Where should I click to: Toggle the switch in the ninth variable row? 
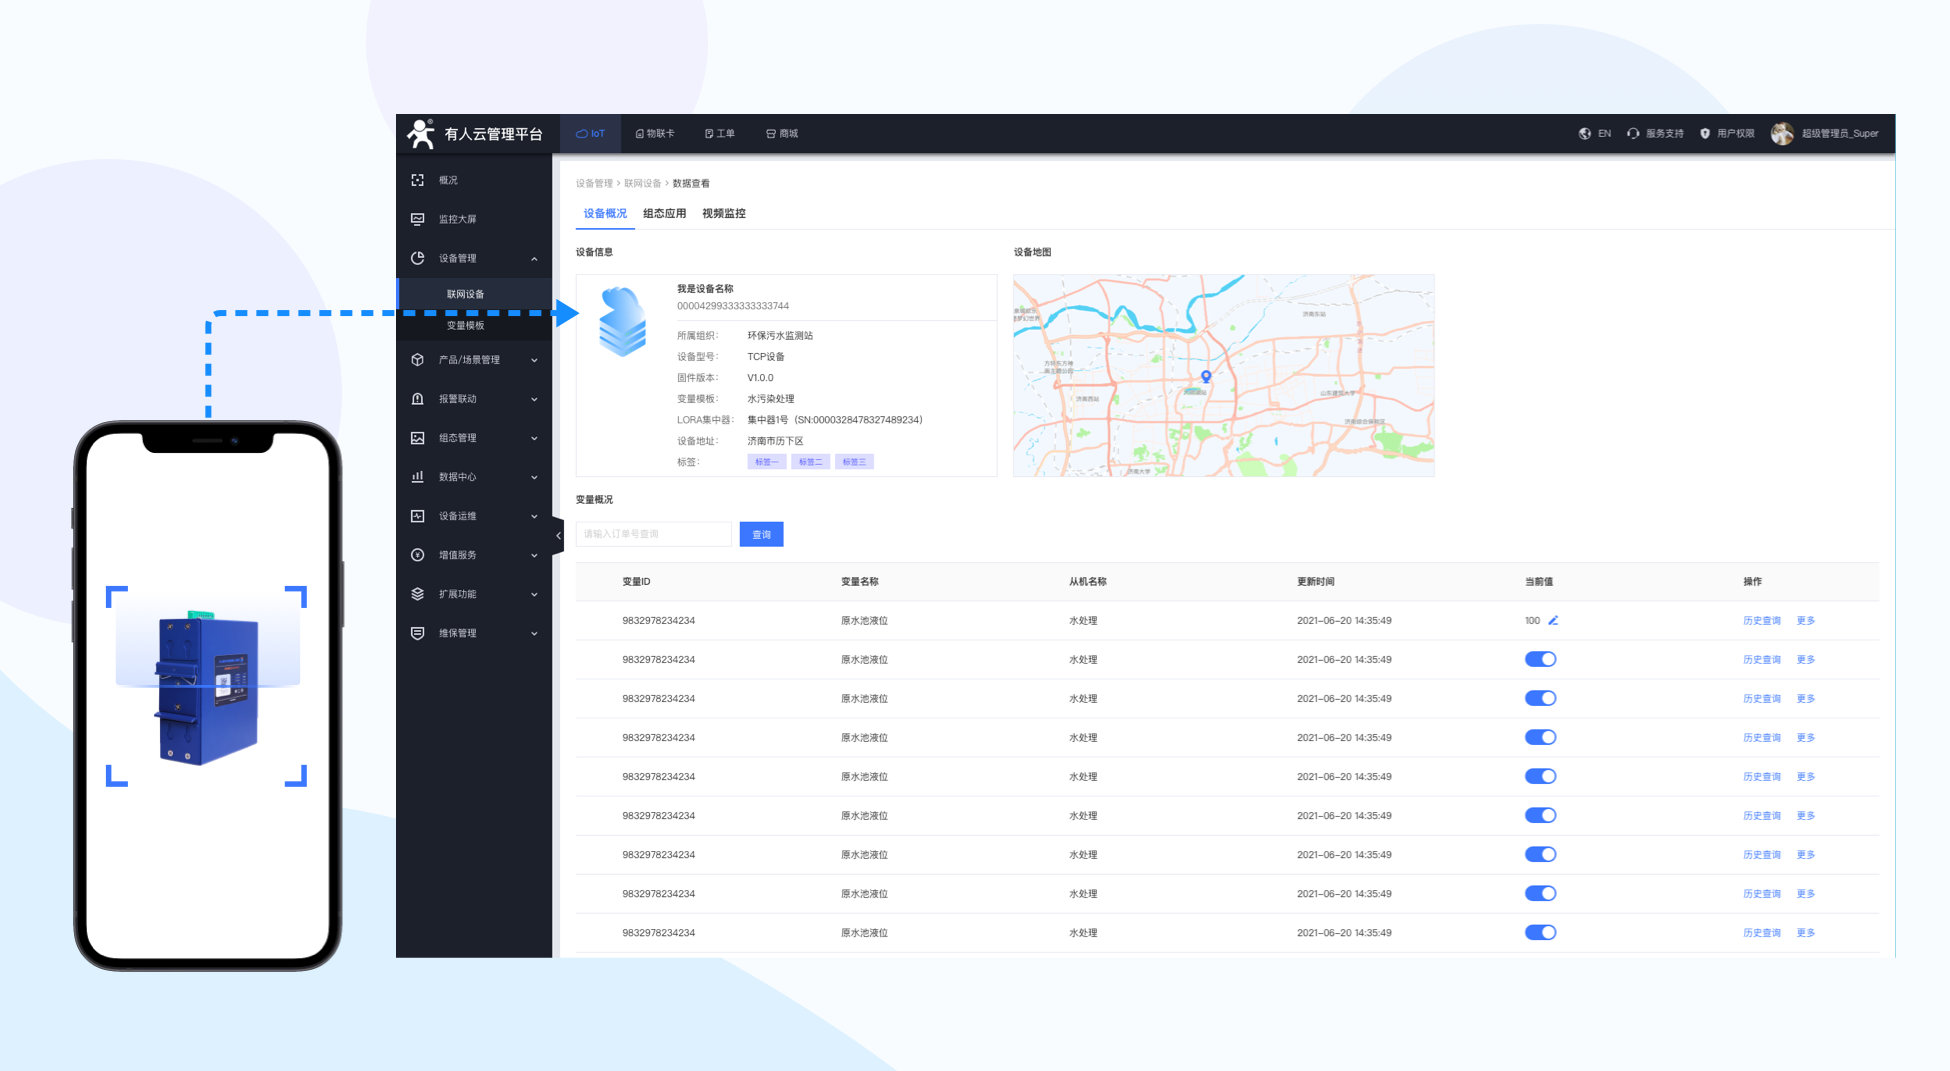point(1540,932)
